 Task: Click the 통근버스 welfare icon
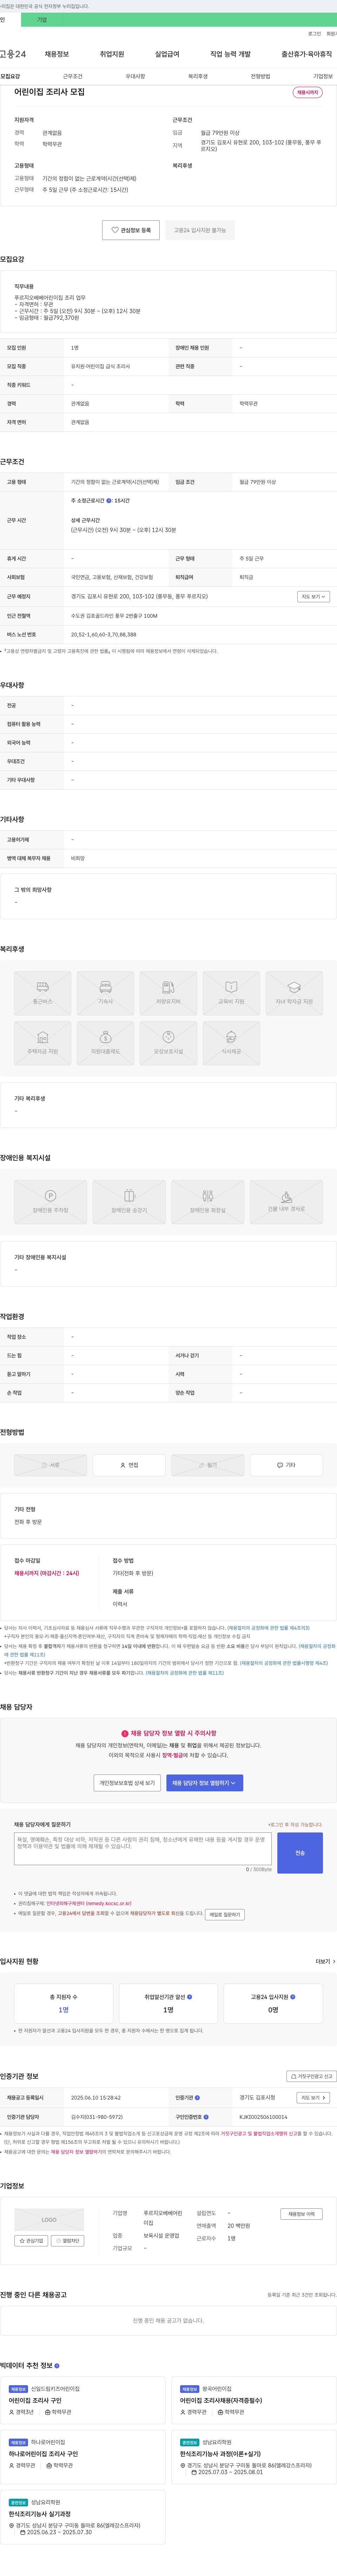click(x=43, y=993)
